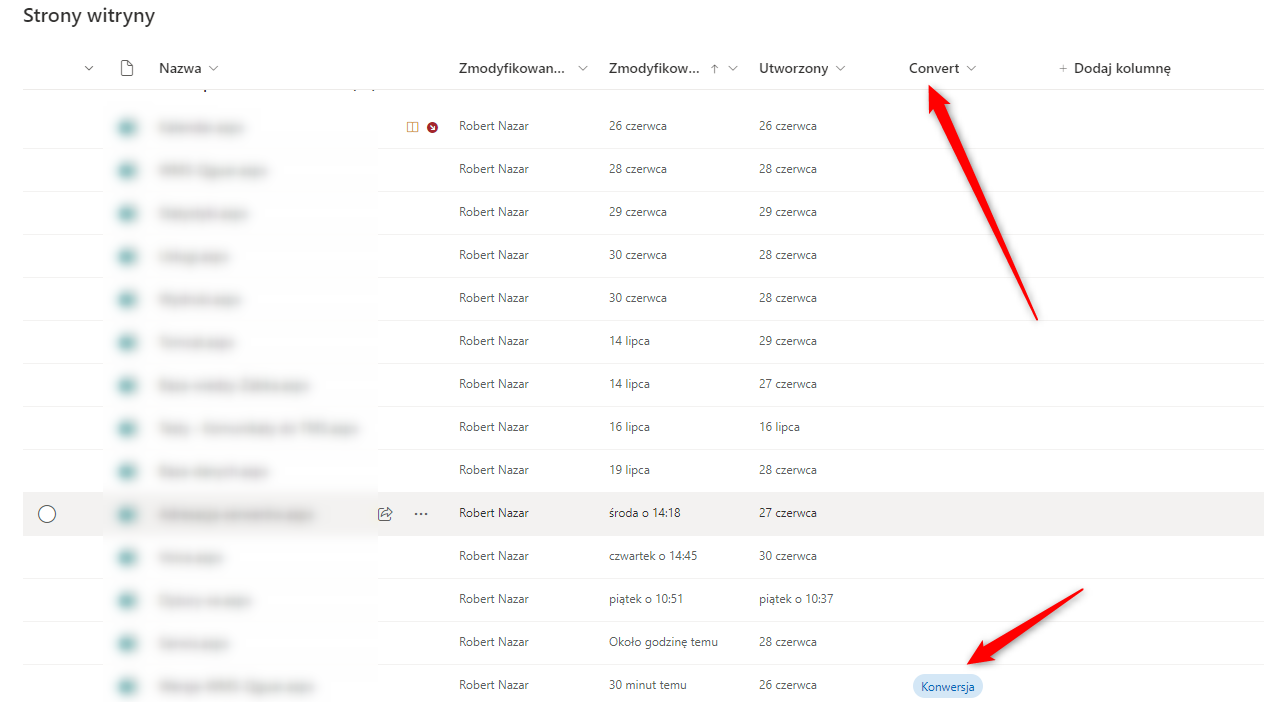Viewport: 1264px width, 707px height.
Task: Open the more actions ellipsis on the highlighted row
Action: tap(421, 514)
